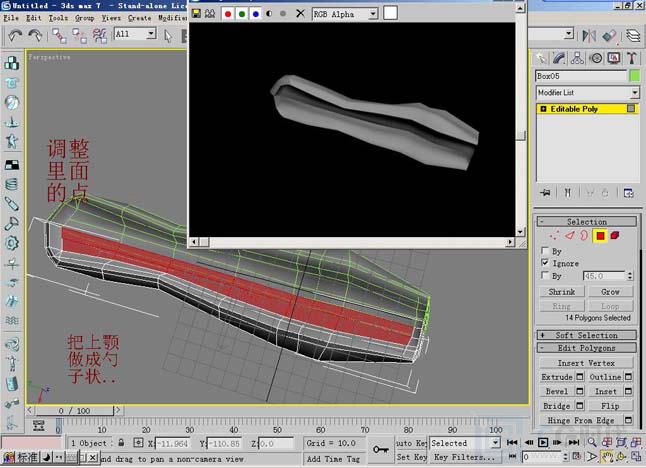Open the Create command panel tab
The image size is (646, 468).
541,58
